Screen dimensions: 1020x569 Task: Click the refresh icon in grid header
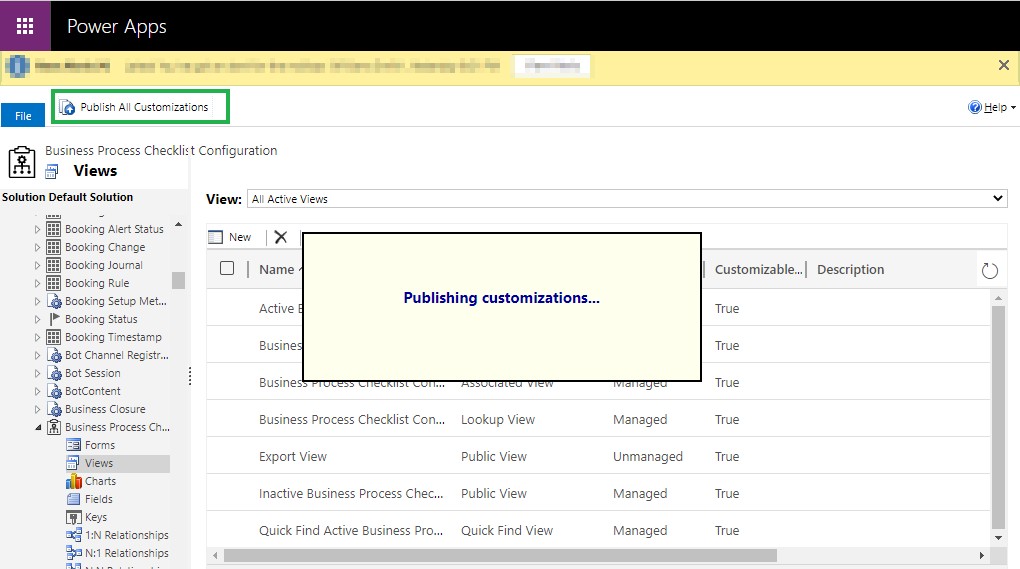click(990, 270)
